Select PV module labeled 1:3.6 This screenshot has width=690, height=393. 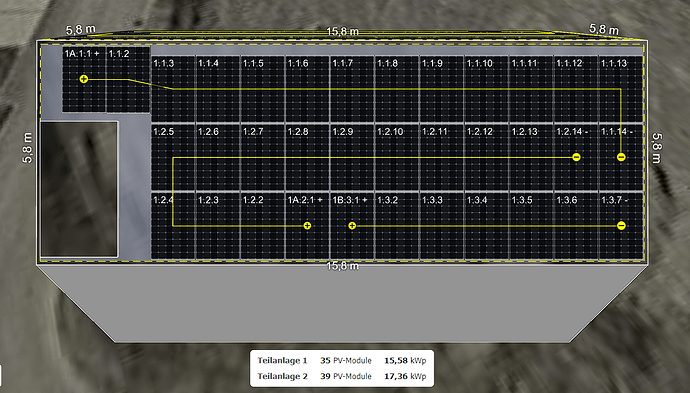point(576,226)
